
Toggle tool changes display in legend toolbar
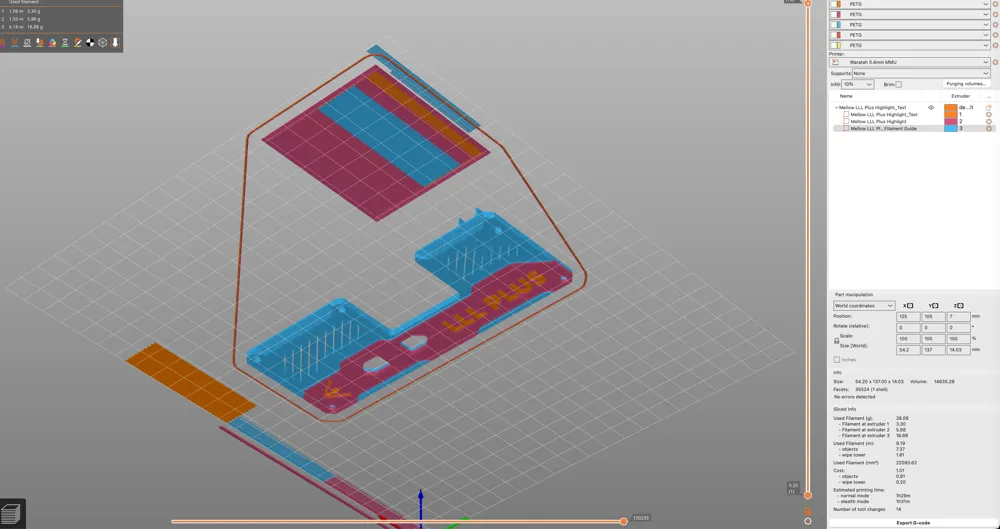tap(40, 43)
